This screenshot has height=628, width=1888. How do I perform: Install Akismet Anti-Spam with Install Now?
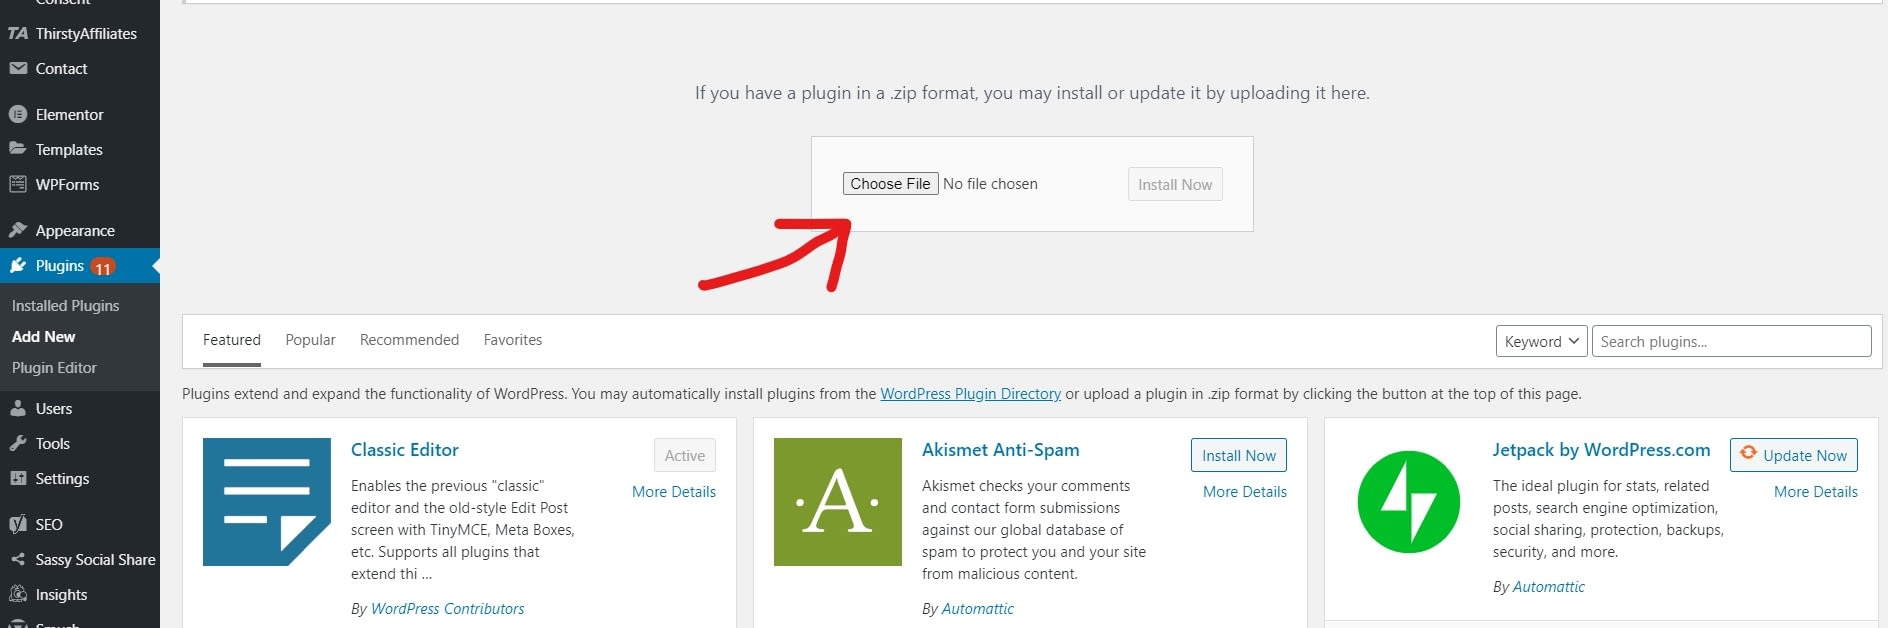click(x=1239, y=455)
